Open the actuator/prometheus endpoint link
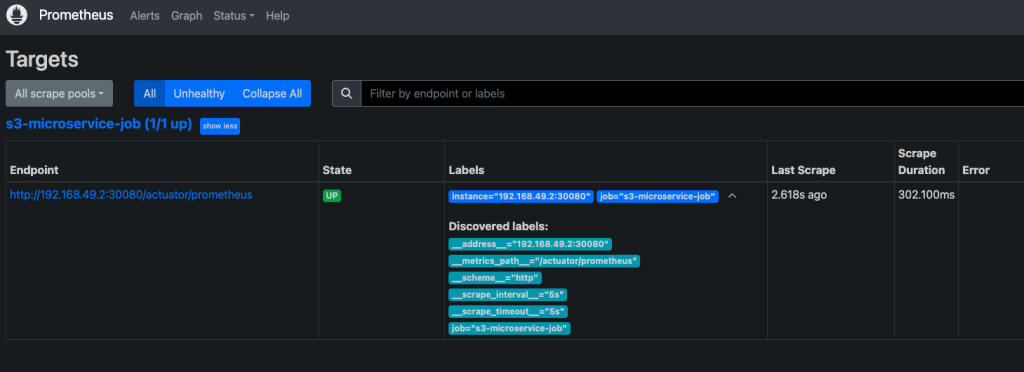 coord(131,194)
